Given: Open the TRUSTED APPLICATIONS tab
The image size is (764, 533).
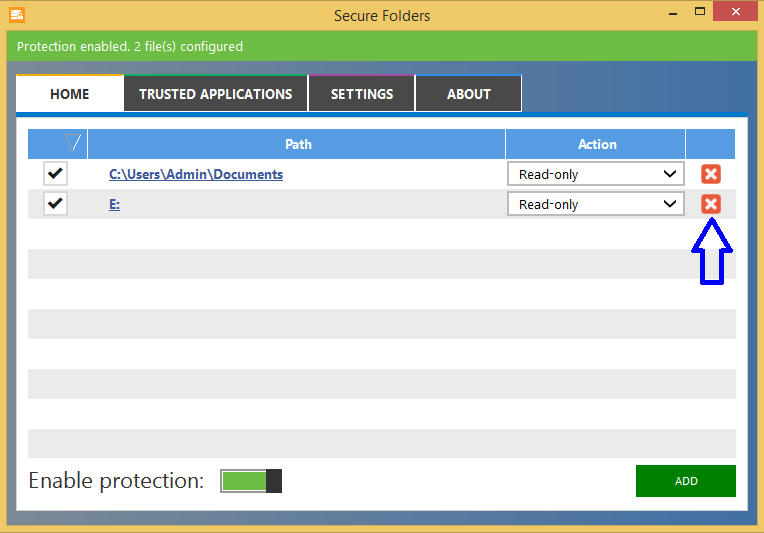Looking at the screenshot, I should click(216, 94).
